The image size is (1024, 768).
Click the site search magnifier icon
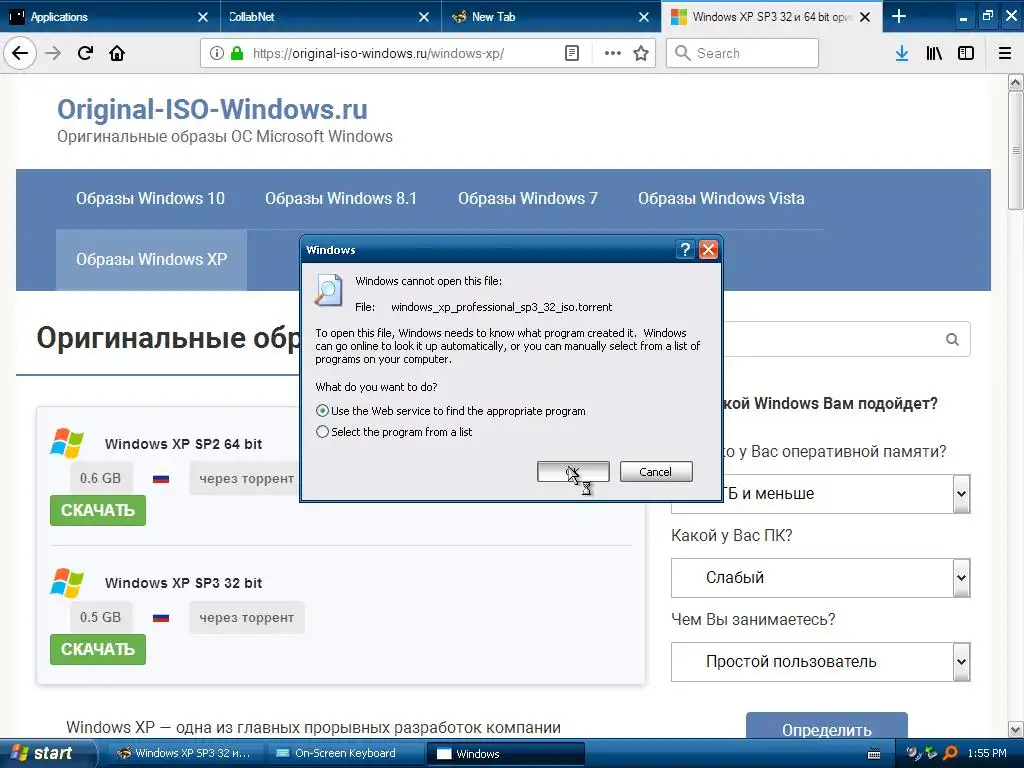[x=952, y=339]
